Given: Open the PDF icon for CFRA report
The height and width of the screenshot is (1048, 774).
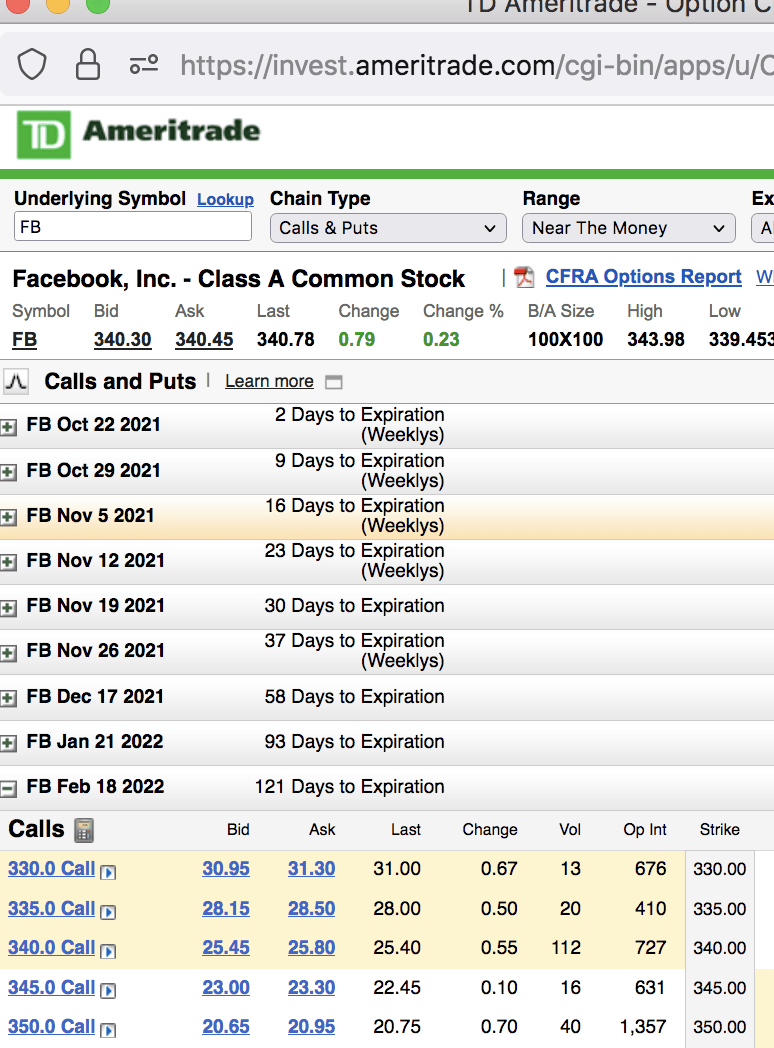Looking at the screenshot, I should pyautogui.click(x=524, y=277).
